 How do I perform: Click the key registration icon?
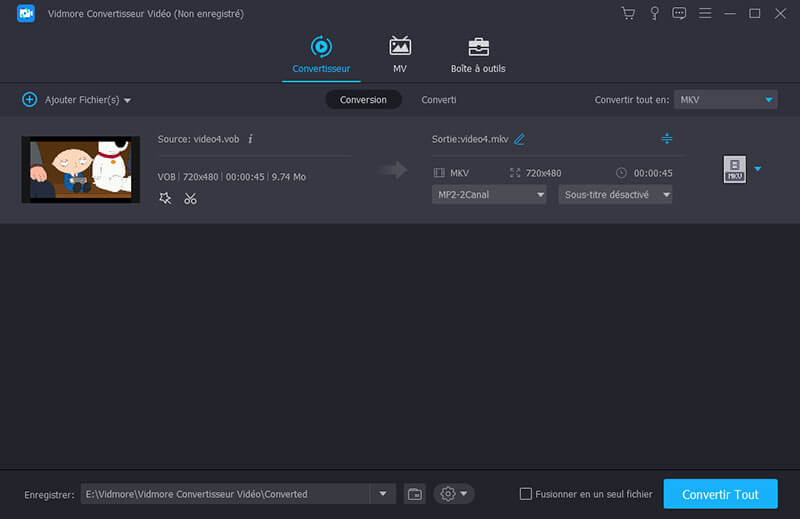[654, 13]
